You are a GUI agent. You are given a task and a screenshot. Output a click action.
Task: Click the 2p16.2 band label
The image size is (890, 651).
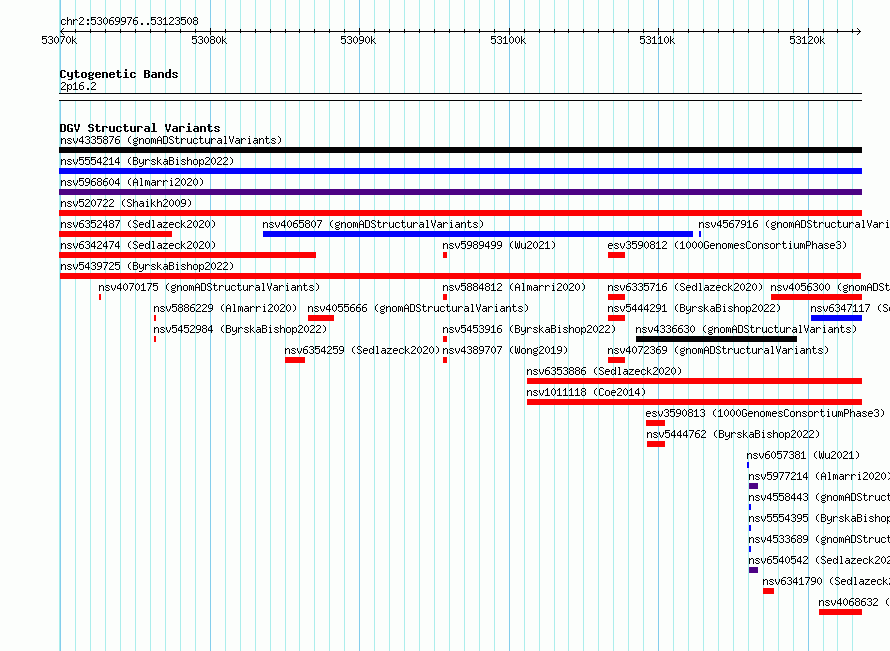(x=78, y=86)
